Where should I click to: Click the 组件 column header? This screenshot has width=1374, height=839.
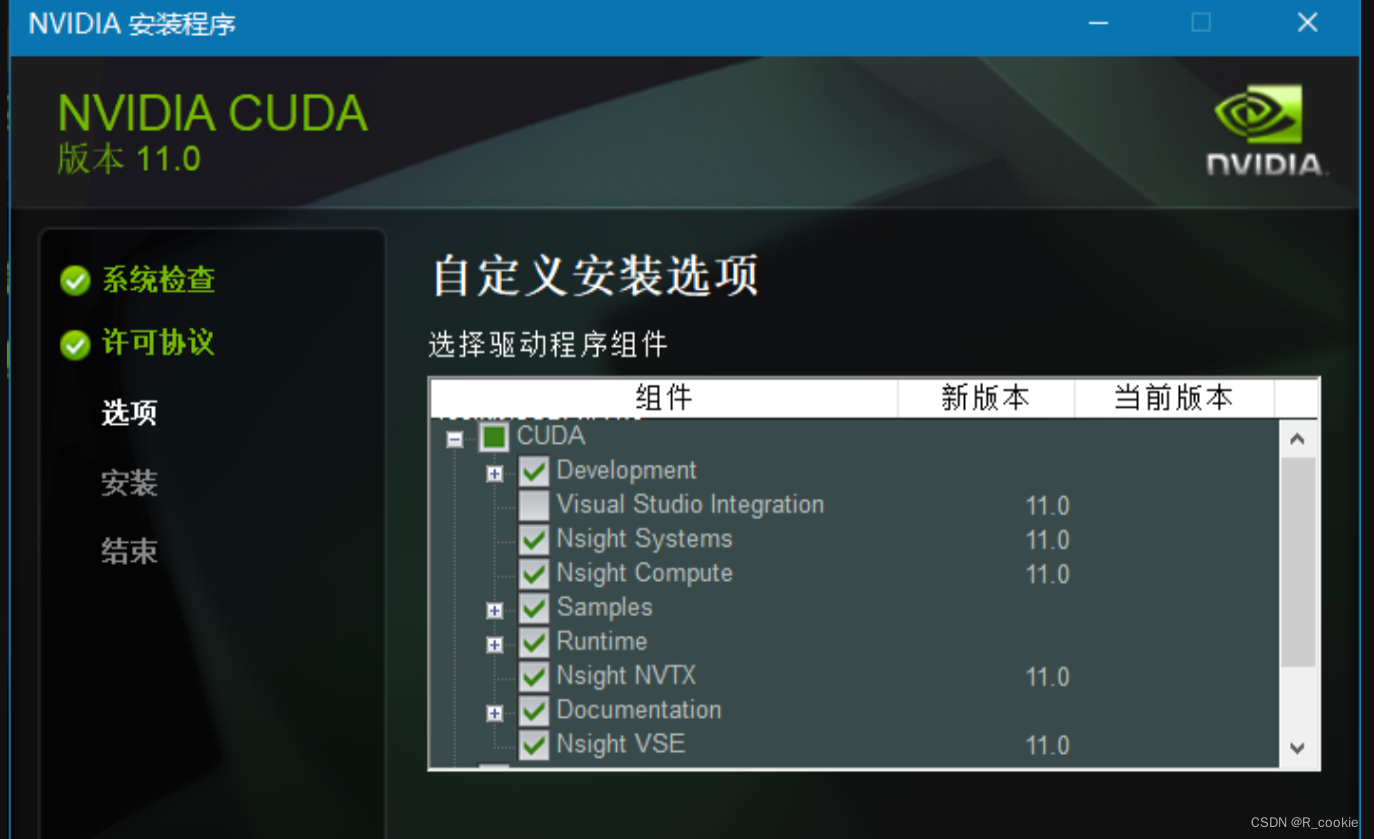664,398
